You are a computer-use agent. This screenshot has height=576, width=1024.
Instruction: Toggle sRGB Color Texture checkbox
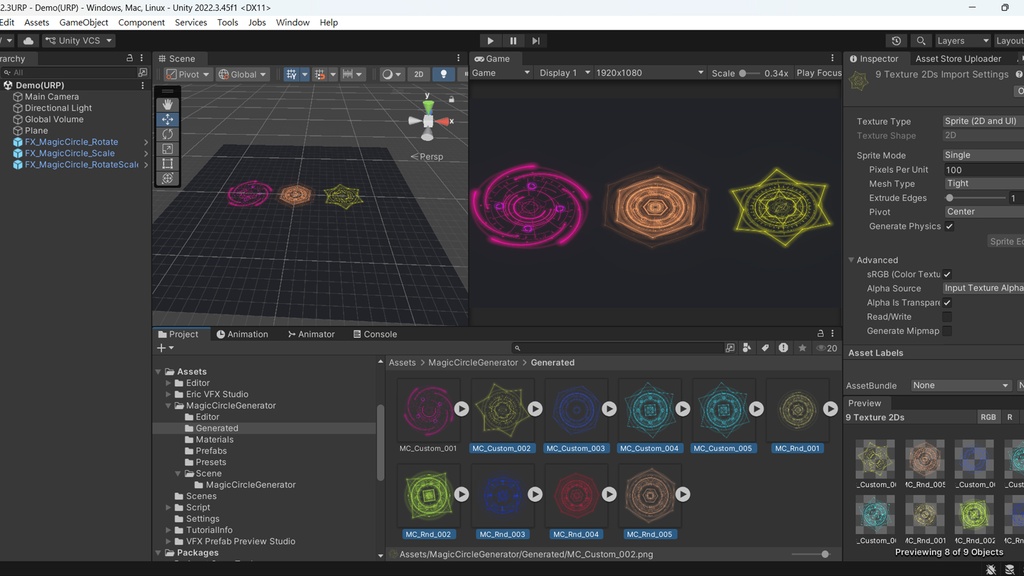(x=947, y=274)
